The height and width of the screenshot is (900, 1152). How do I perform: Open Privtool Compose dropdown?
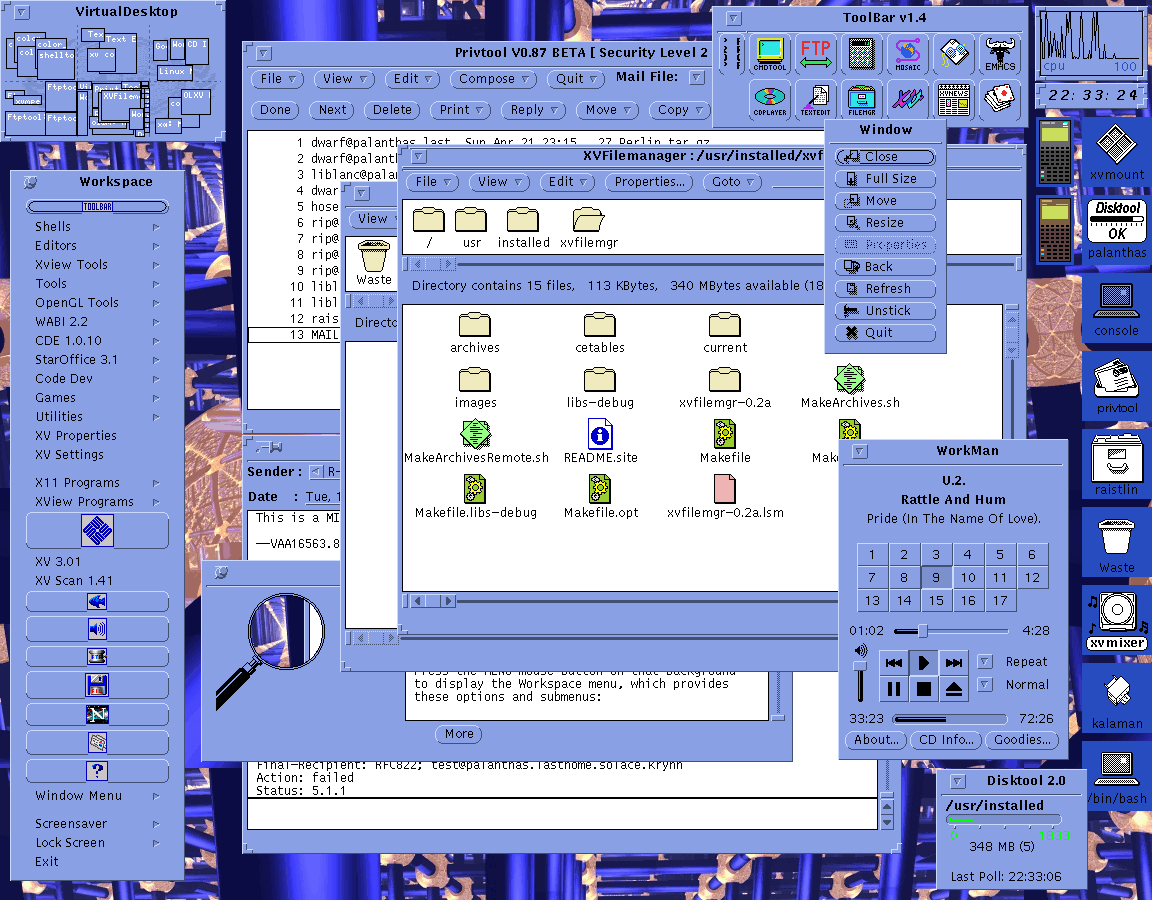click(493, 79)
